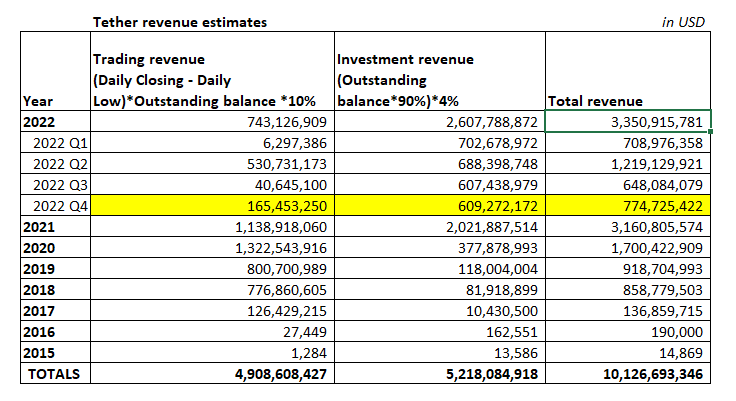Select the '2022 Q1' row label
Image resolution: width=736 pixels, height=401 pixels.
tap(55, 142)
